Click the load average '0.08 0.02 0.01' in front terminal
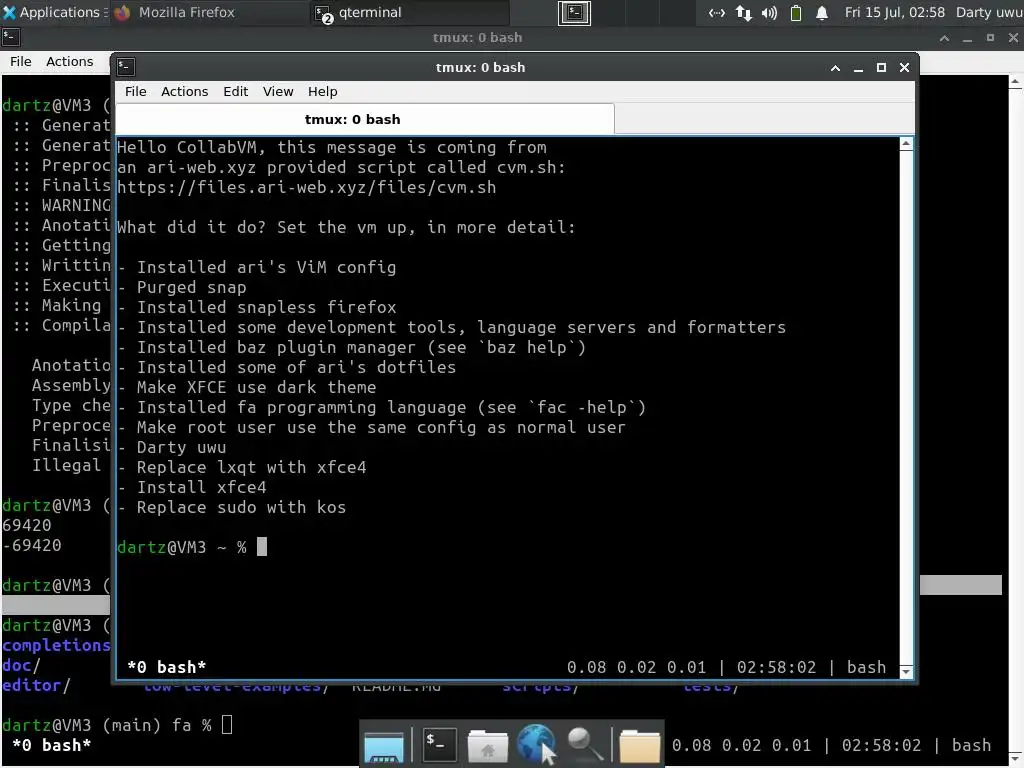 (636, 667)
